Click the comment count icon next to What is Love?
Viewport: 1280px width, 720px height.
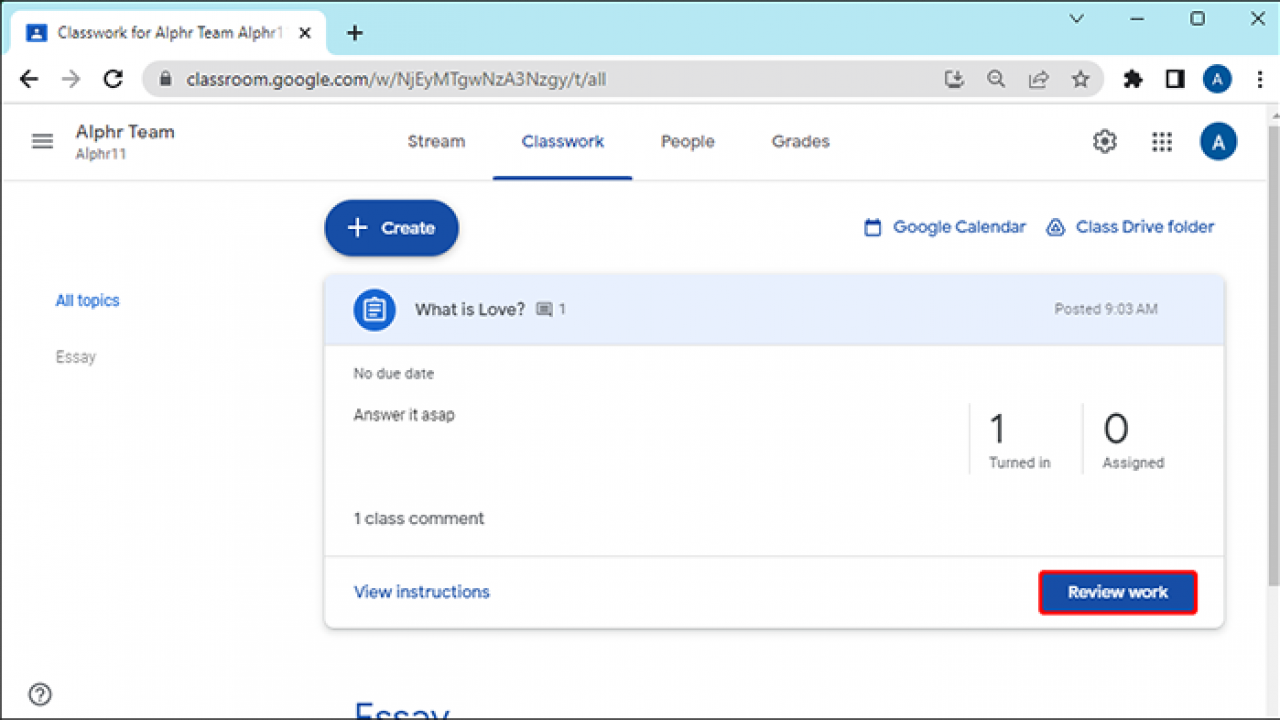[x=541, y=309]
